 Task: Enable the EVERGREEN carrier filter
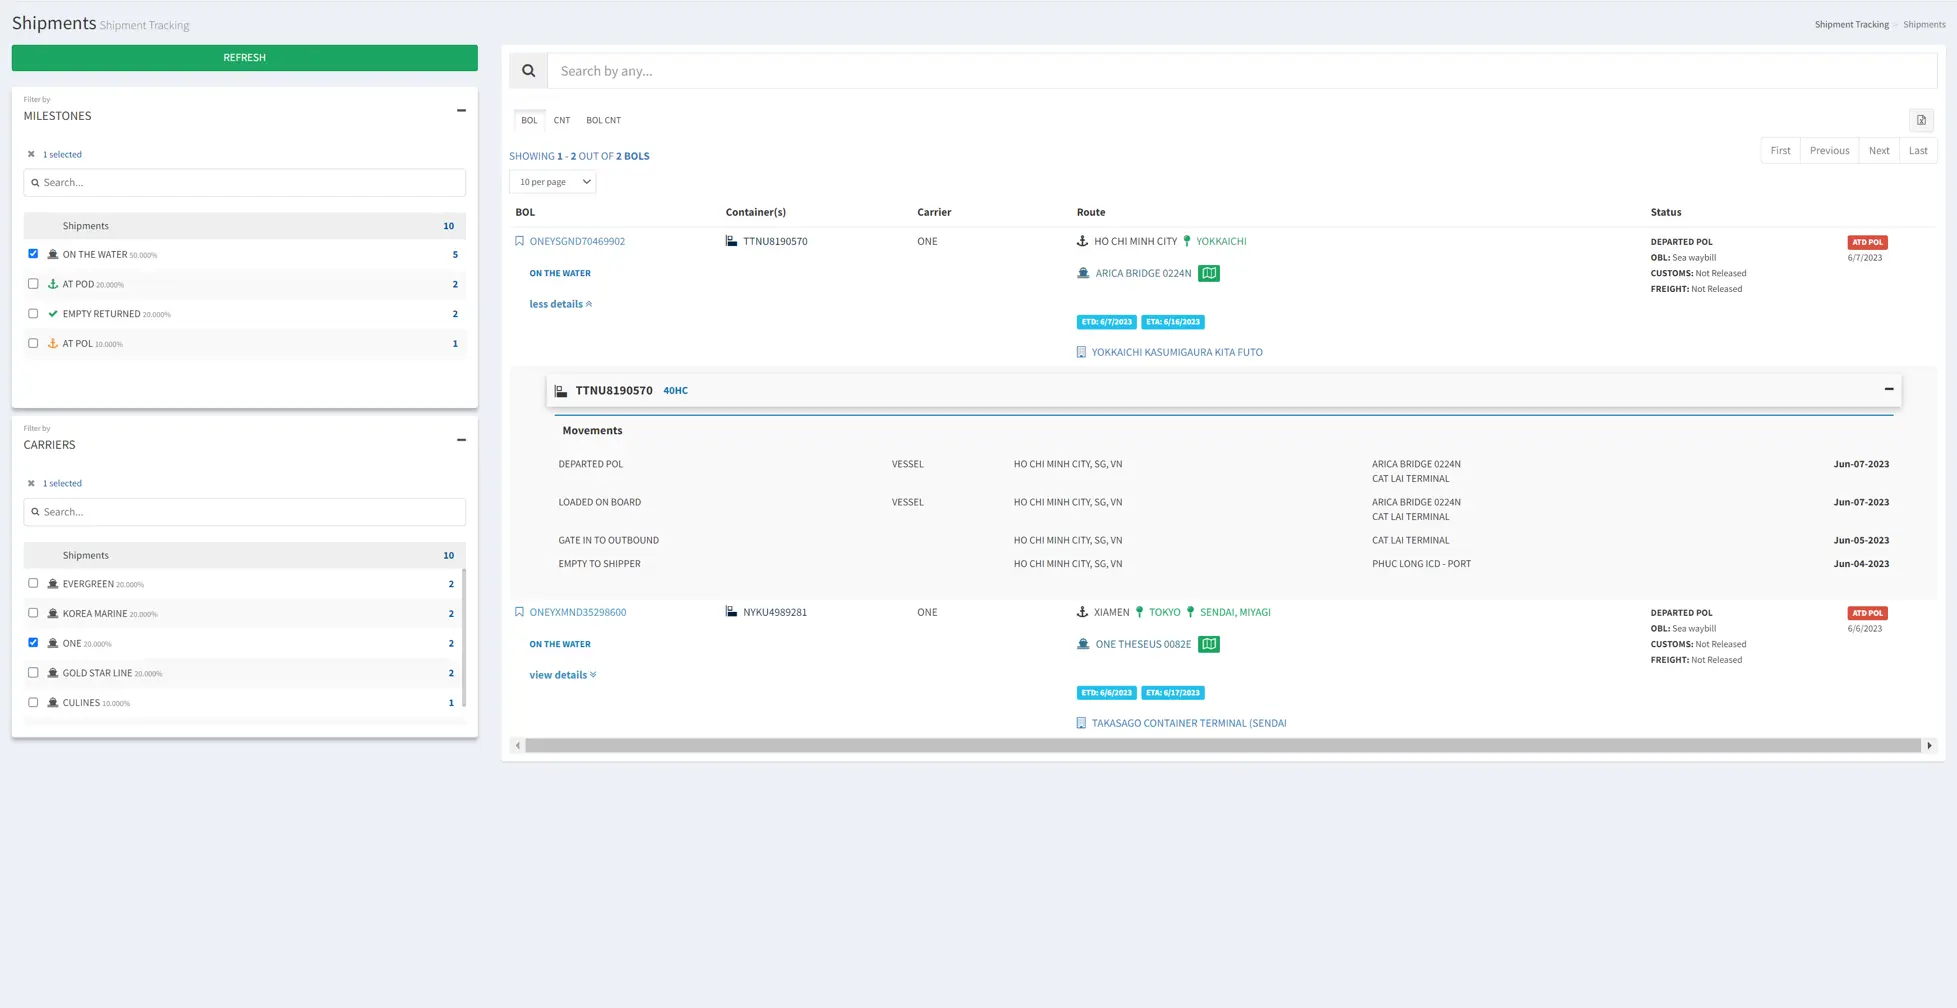pos(33,583)
